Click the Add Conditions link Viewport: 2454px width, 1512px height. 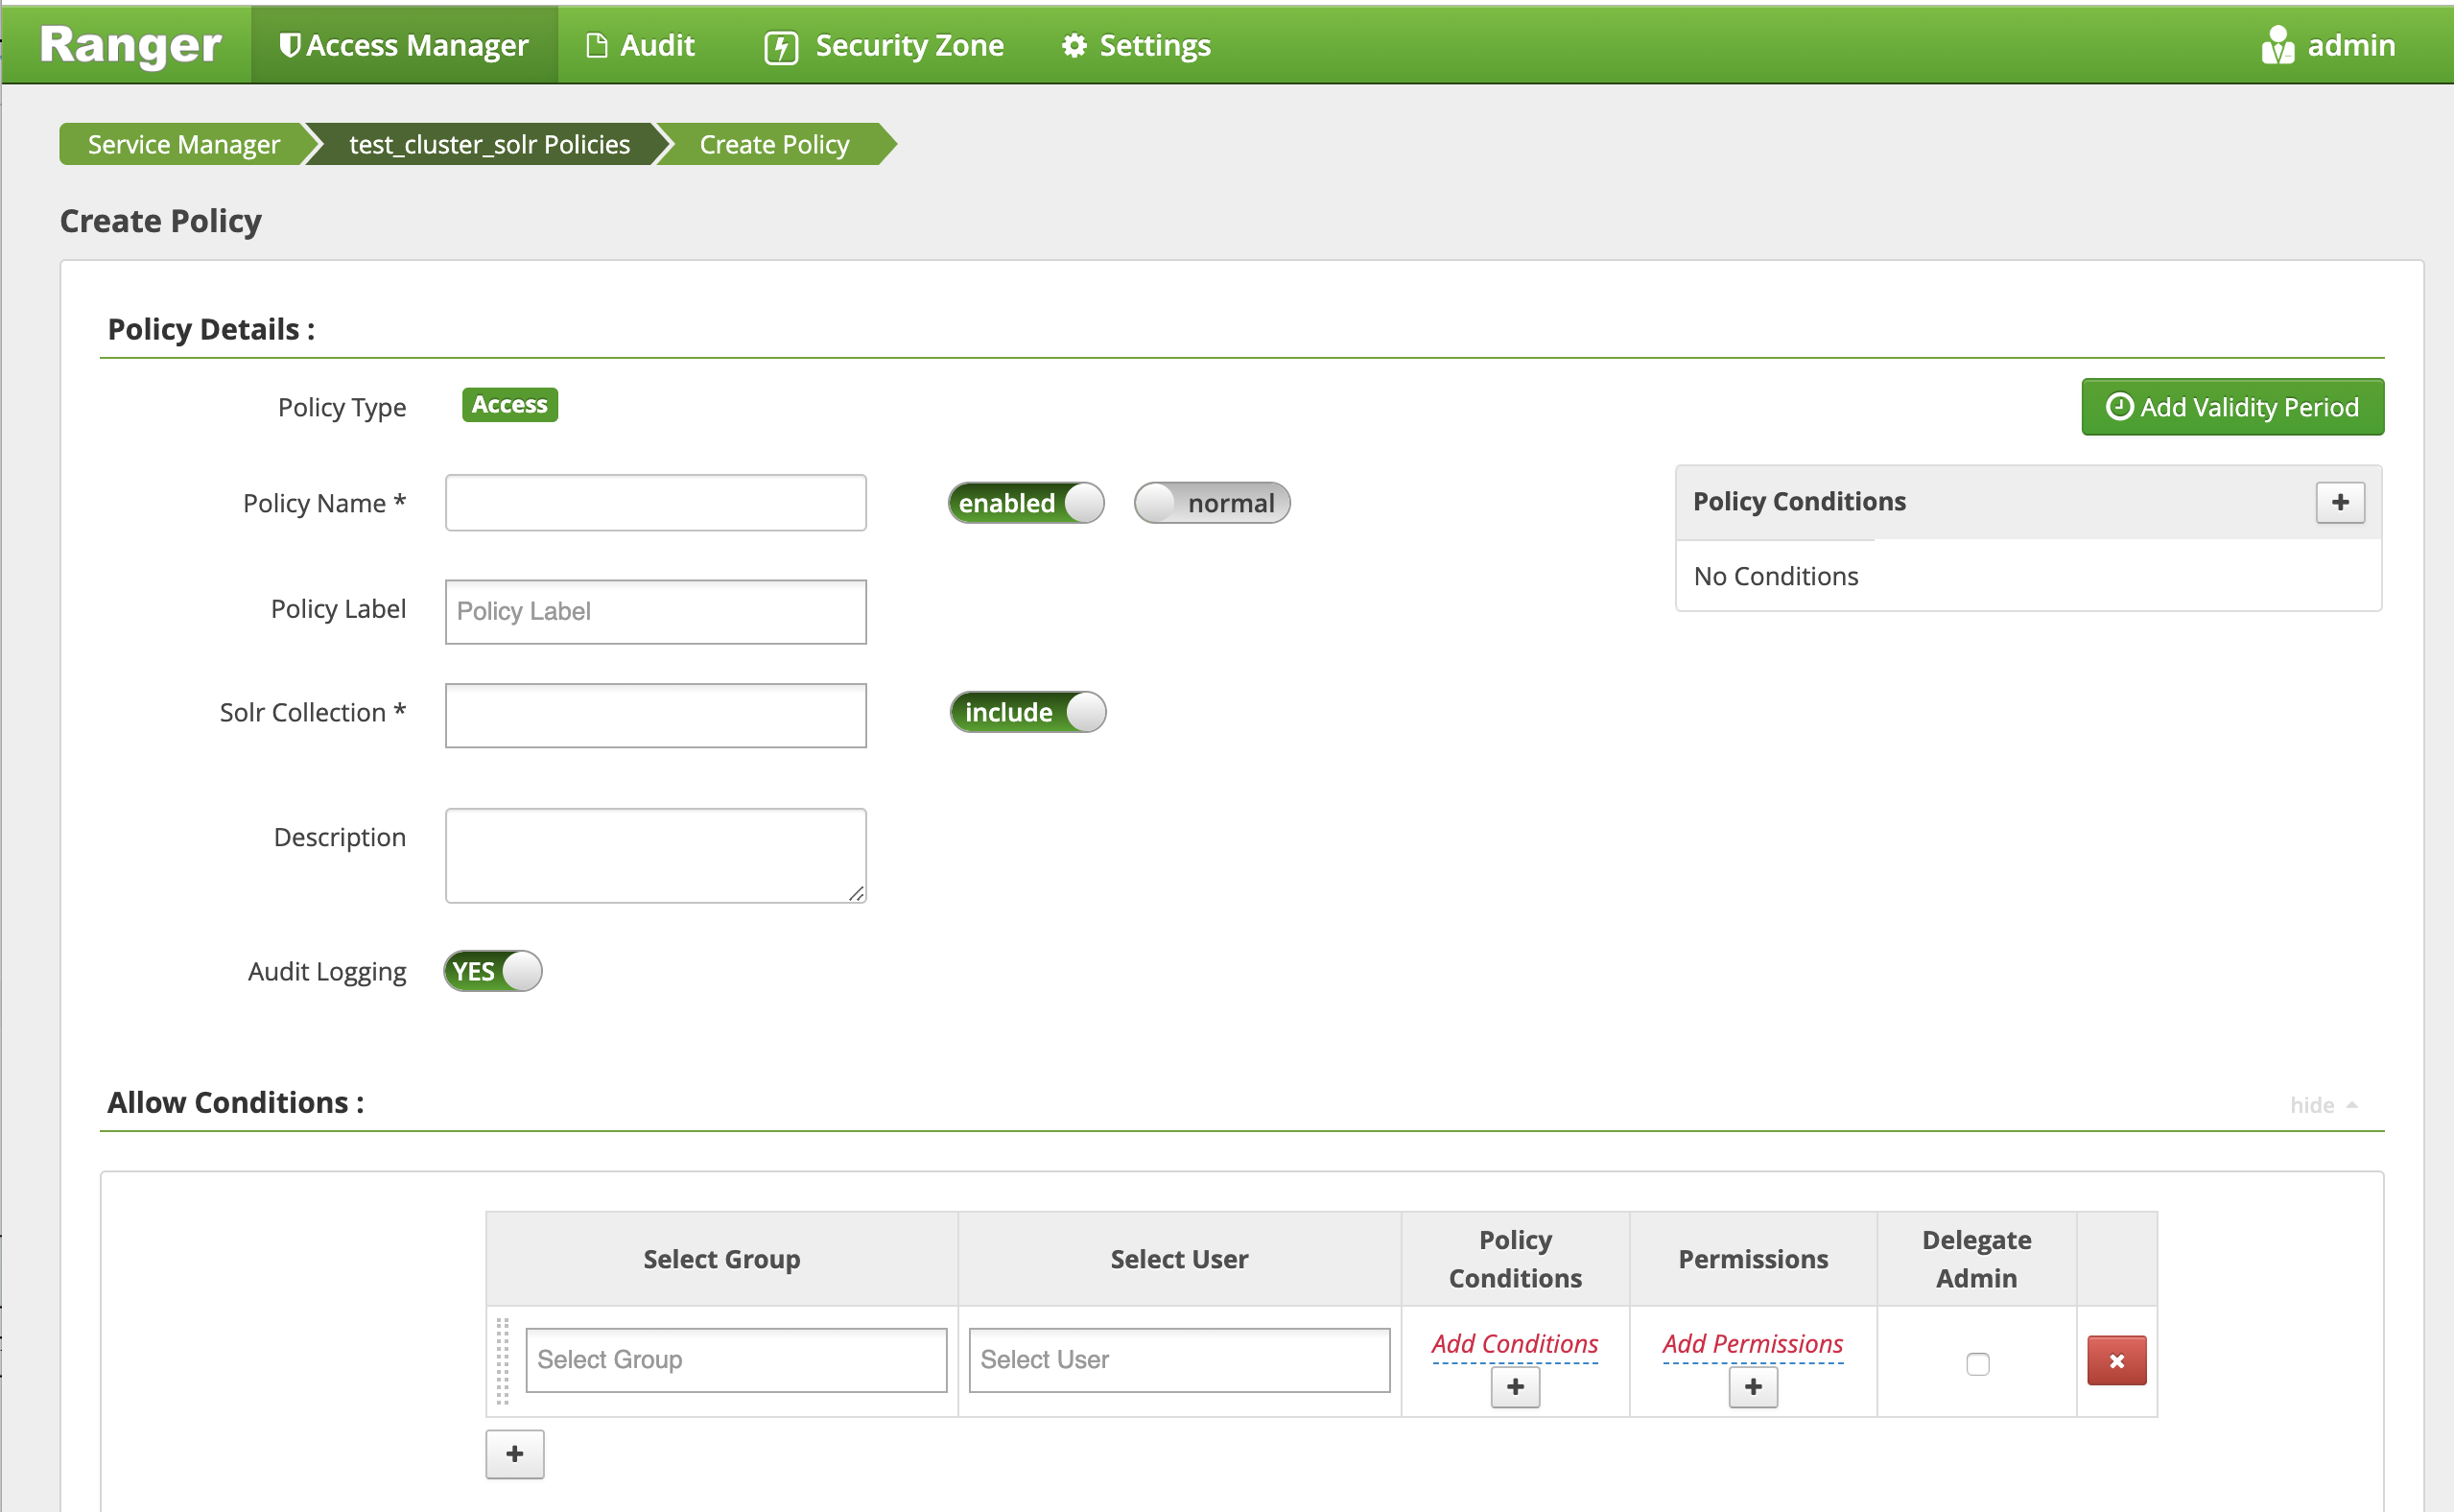click(x=1514, y=1344)
